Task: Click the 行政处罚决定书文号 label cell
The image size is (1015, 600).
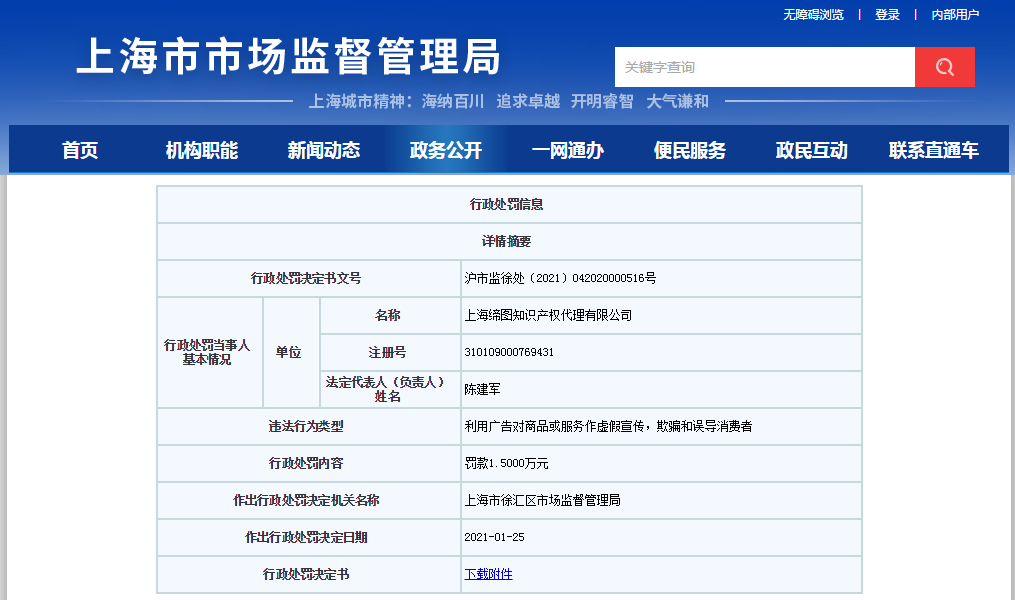Action: [308, 278]
